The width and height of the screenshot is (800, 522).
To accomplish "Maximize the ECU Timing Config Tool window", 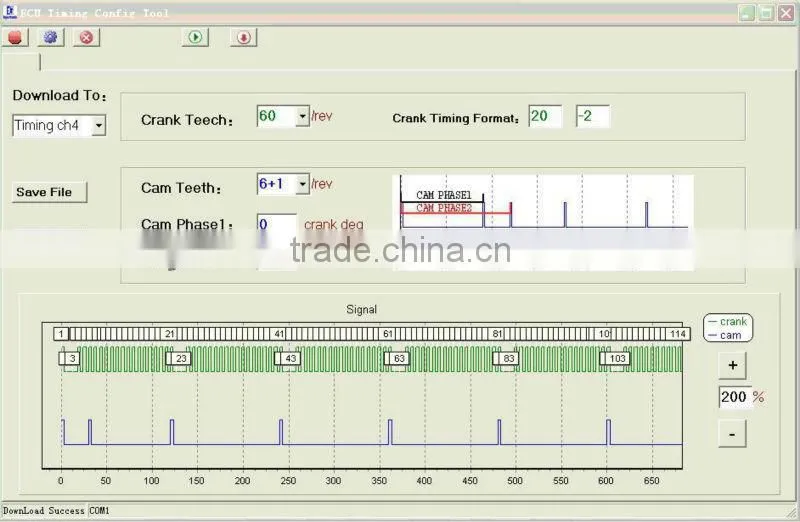I will 766,13.
